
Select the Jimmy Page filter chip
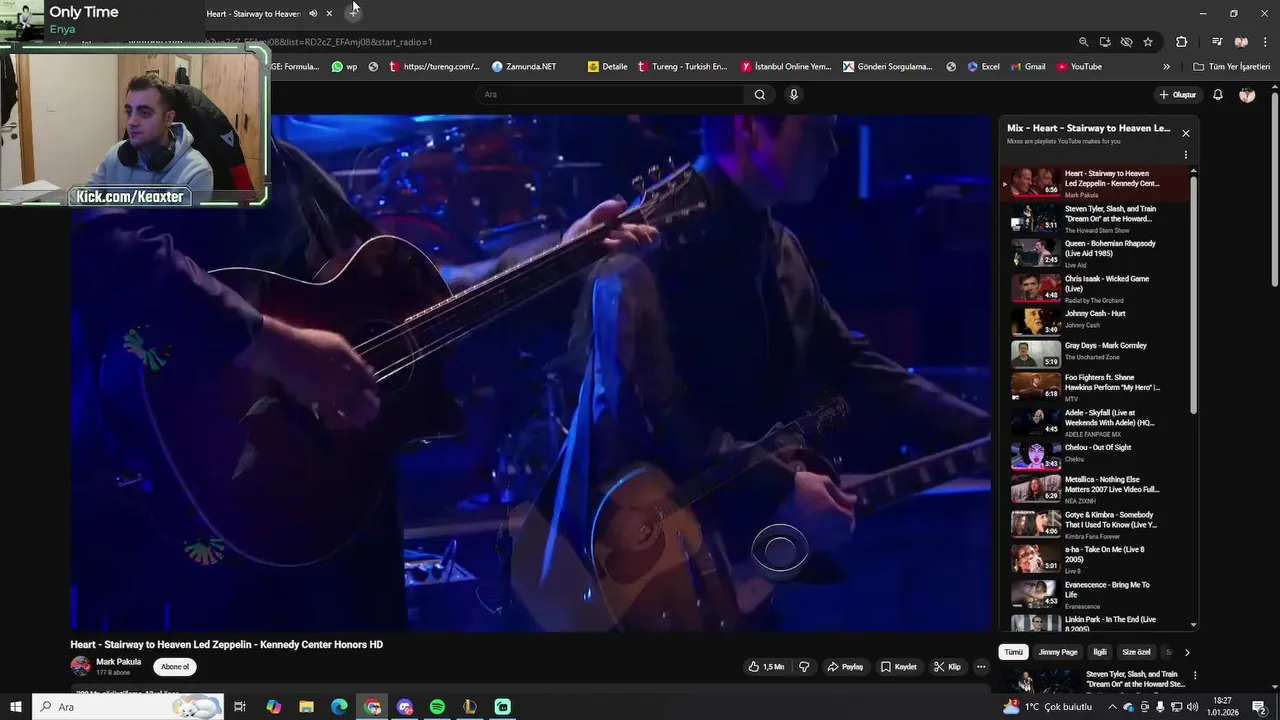coord(1057,652)
